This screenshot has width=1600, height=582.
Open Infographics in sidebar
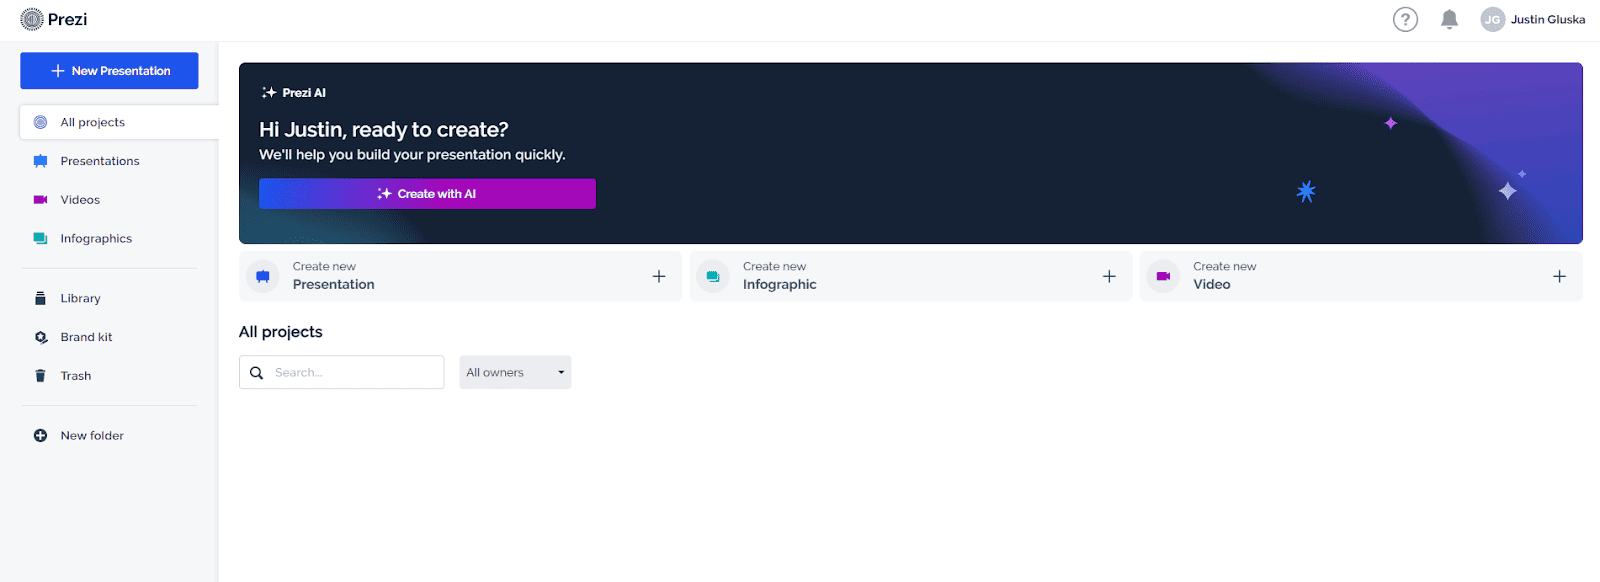(96, 239)
